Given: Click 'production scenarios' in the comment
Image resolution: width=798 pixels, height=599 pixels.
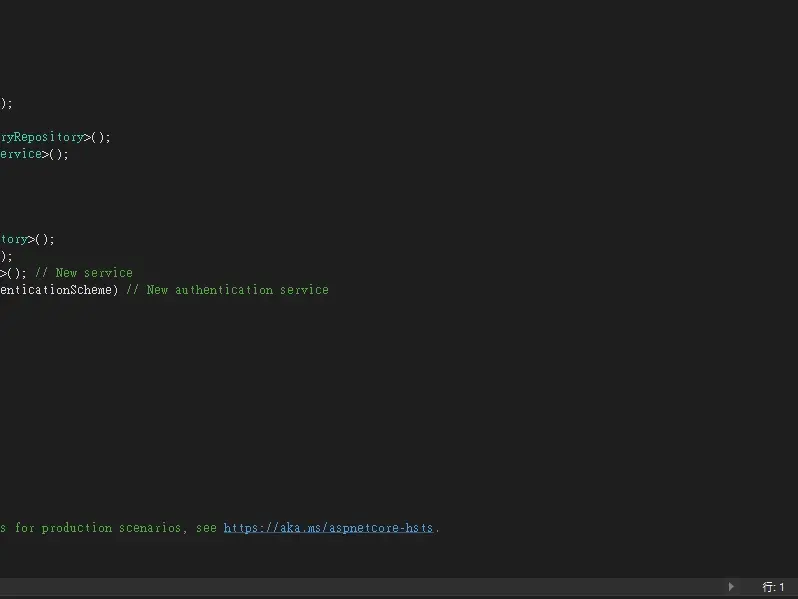Looking at the screenshot, I should tap(111, 528).
